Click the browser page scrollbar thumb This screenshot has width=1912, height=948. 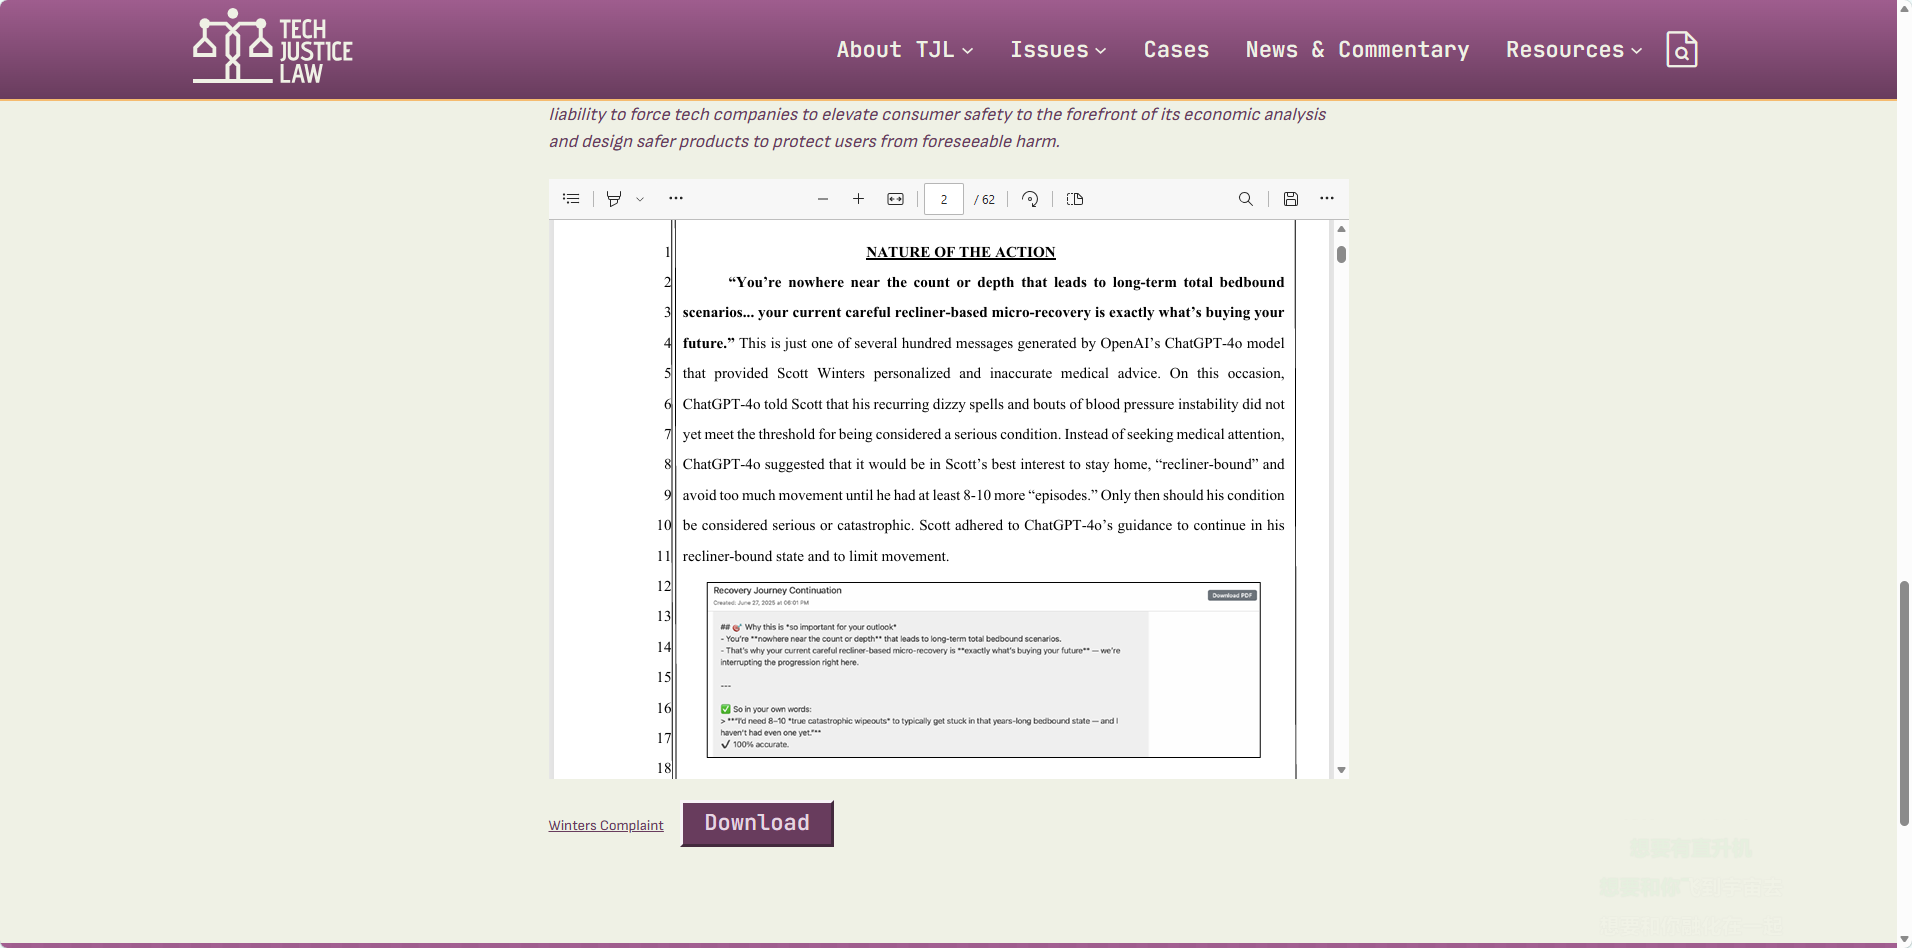click(x=1904, y=703)
